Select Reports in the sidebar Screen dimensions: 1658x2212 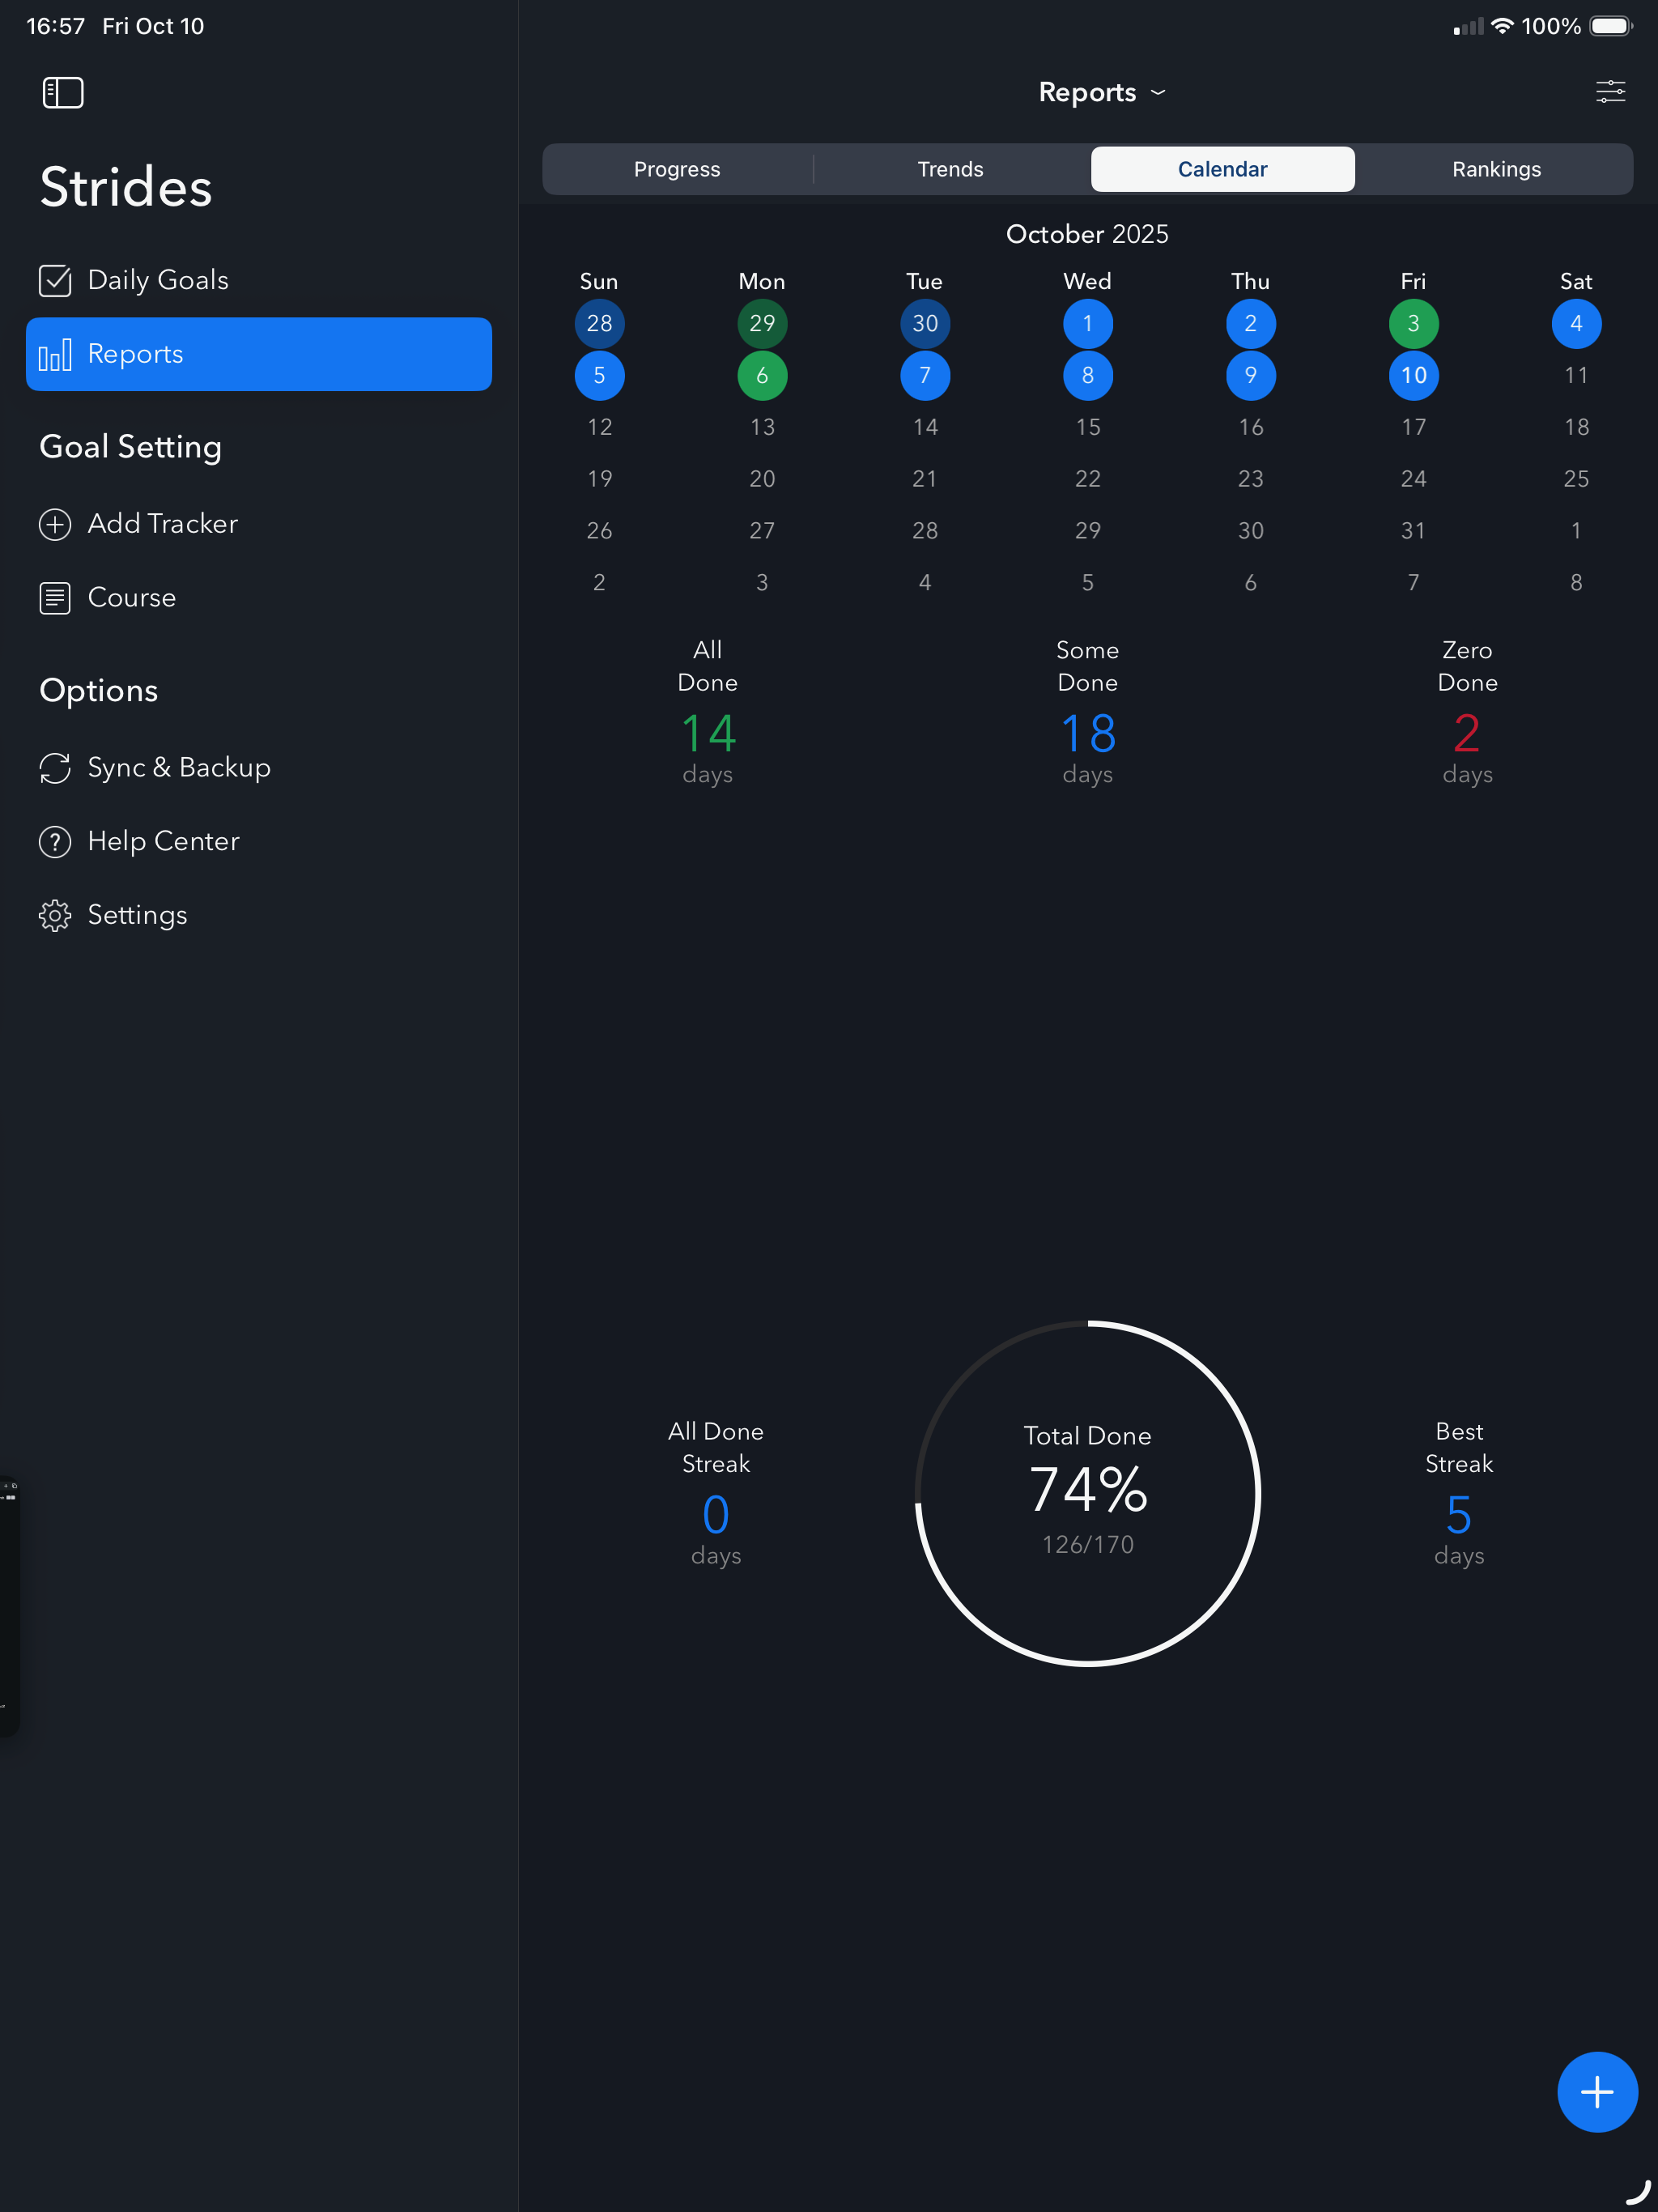pos(258,354)
